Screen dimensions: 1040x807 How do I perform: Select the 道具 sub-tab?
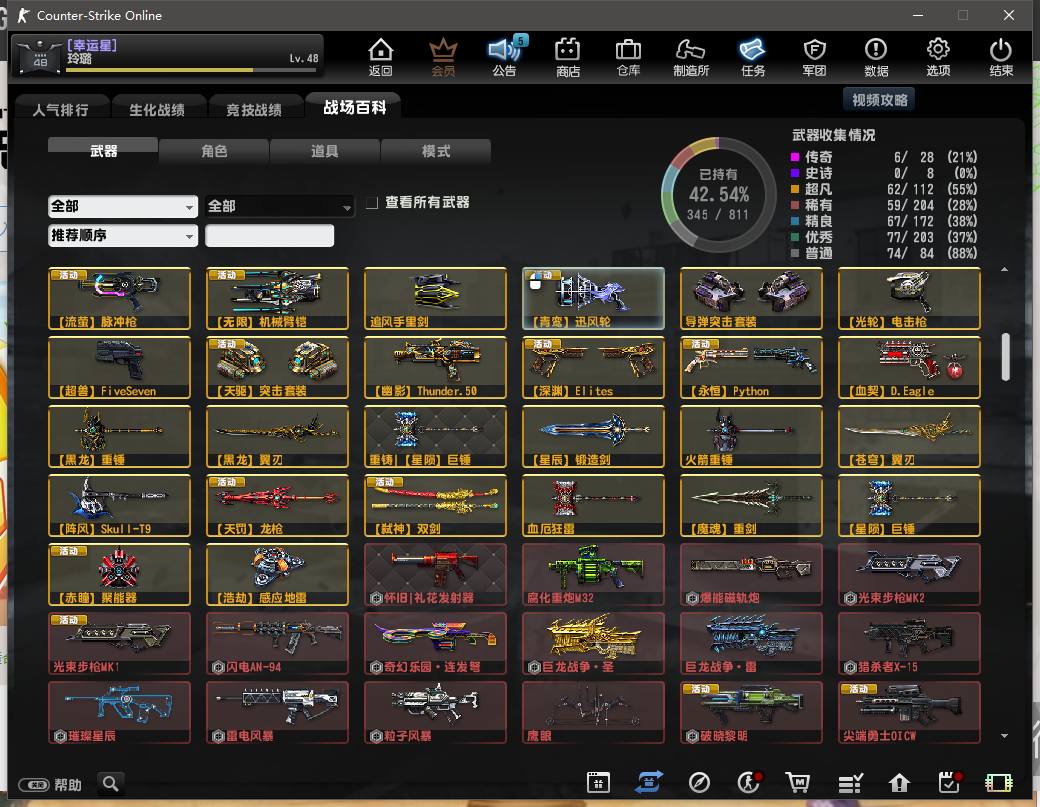coord(324,151)
